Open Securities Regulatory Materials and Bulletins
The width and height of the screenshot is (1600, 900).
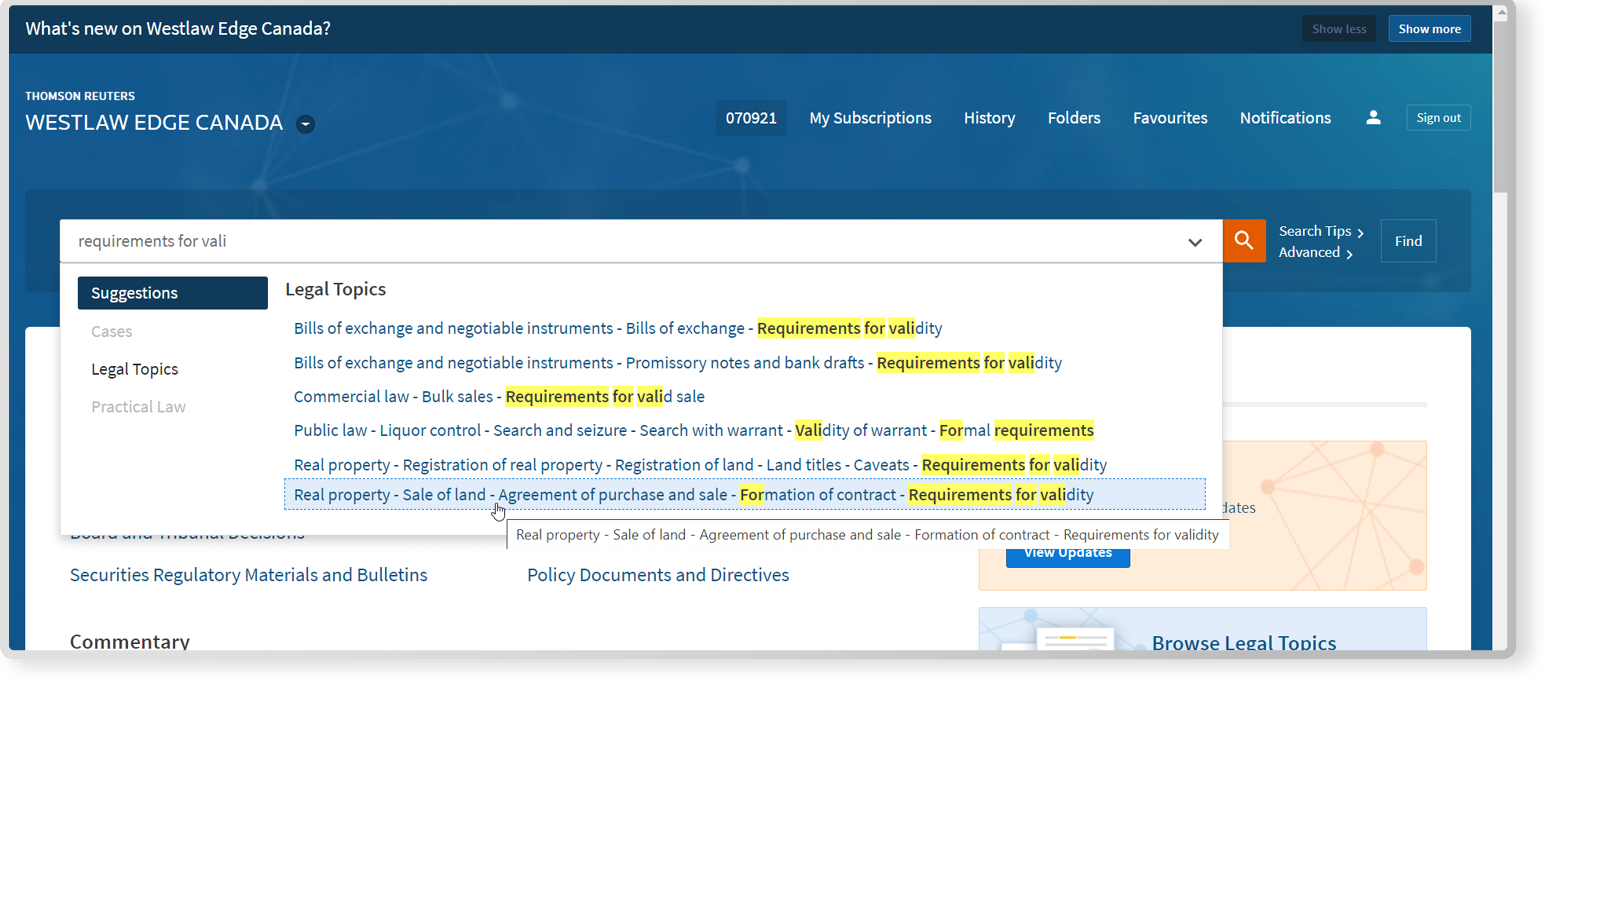[x=249, y=575]
